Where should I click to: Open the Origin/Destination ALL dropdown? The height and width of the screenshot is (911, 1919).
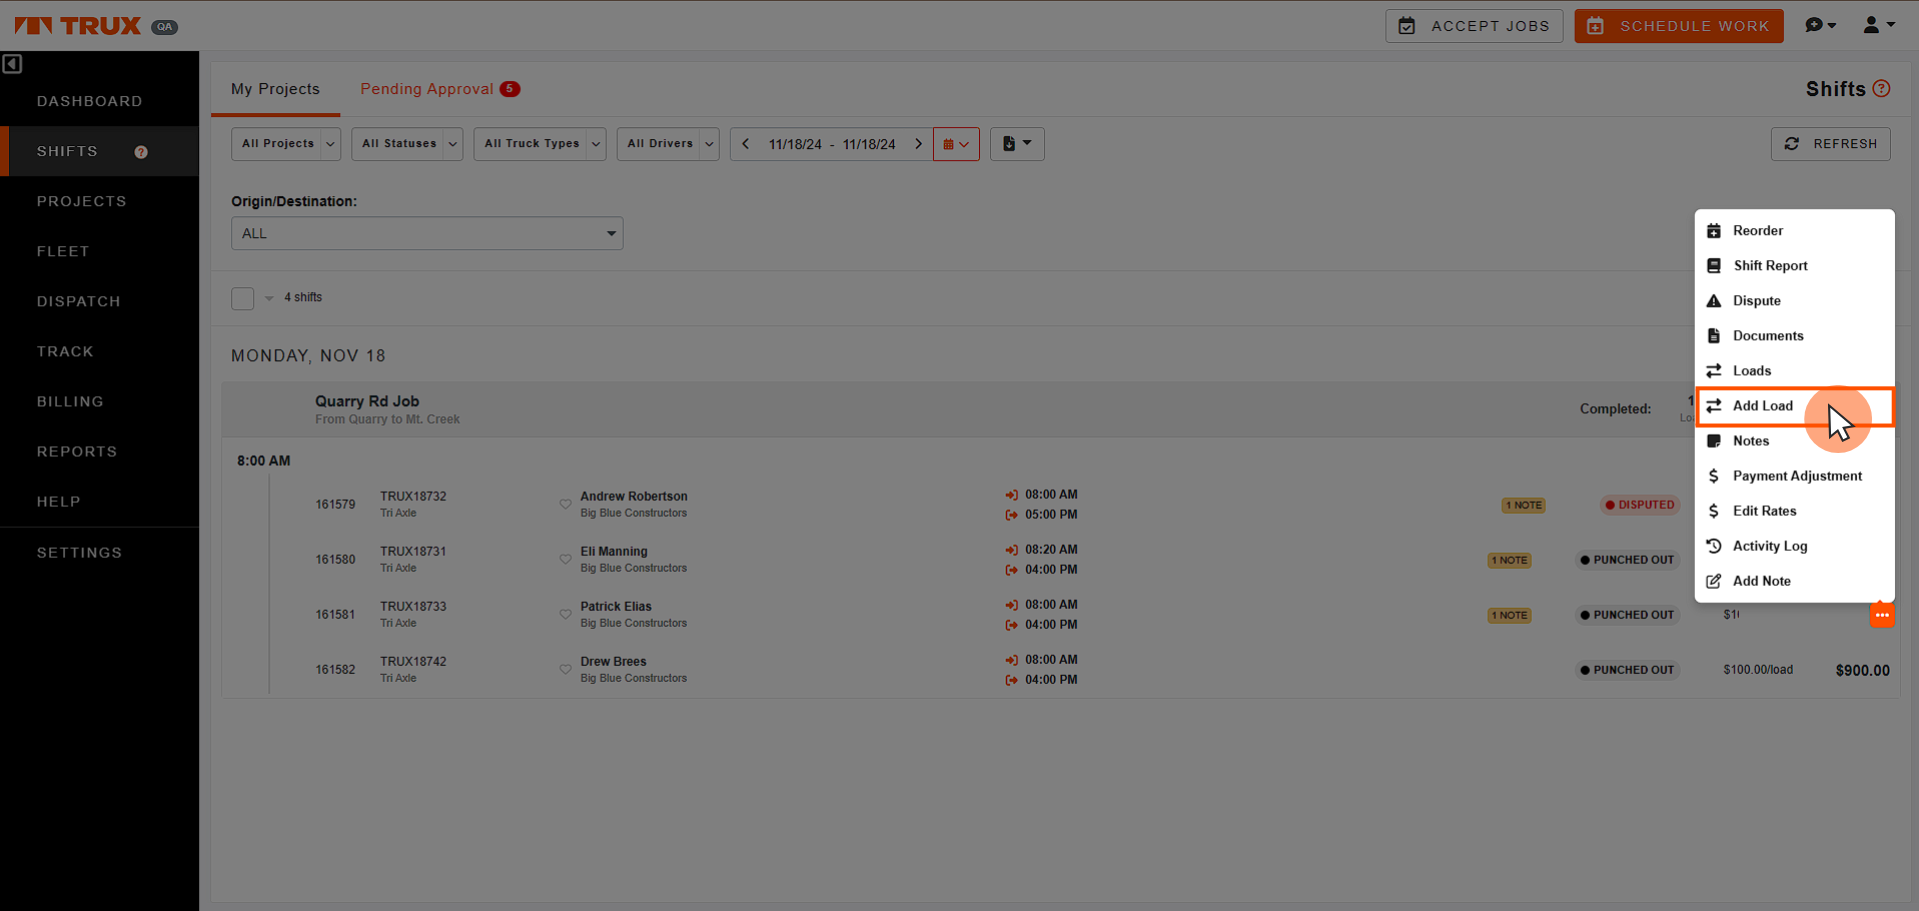pos(427,233)
